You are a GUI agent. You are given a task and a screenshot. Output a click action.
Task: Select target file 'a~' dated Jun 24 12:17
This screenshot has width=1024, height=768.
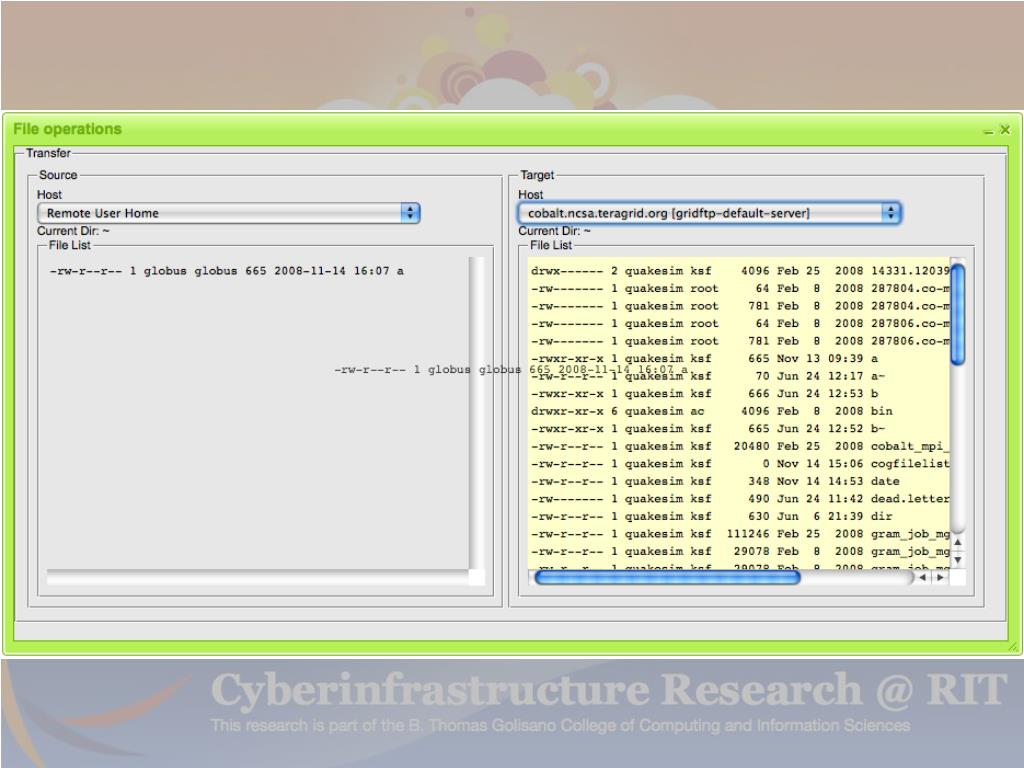[739, 376]
